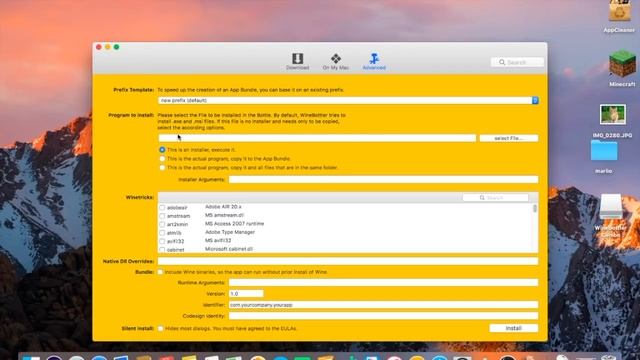Click the toolbar Search field
Image resolution: width=640 pixels, height=360 pixels.
tap(517, 62)
